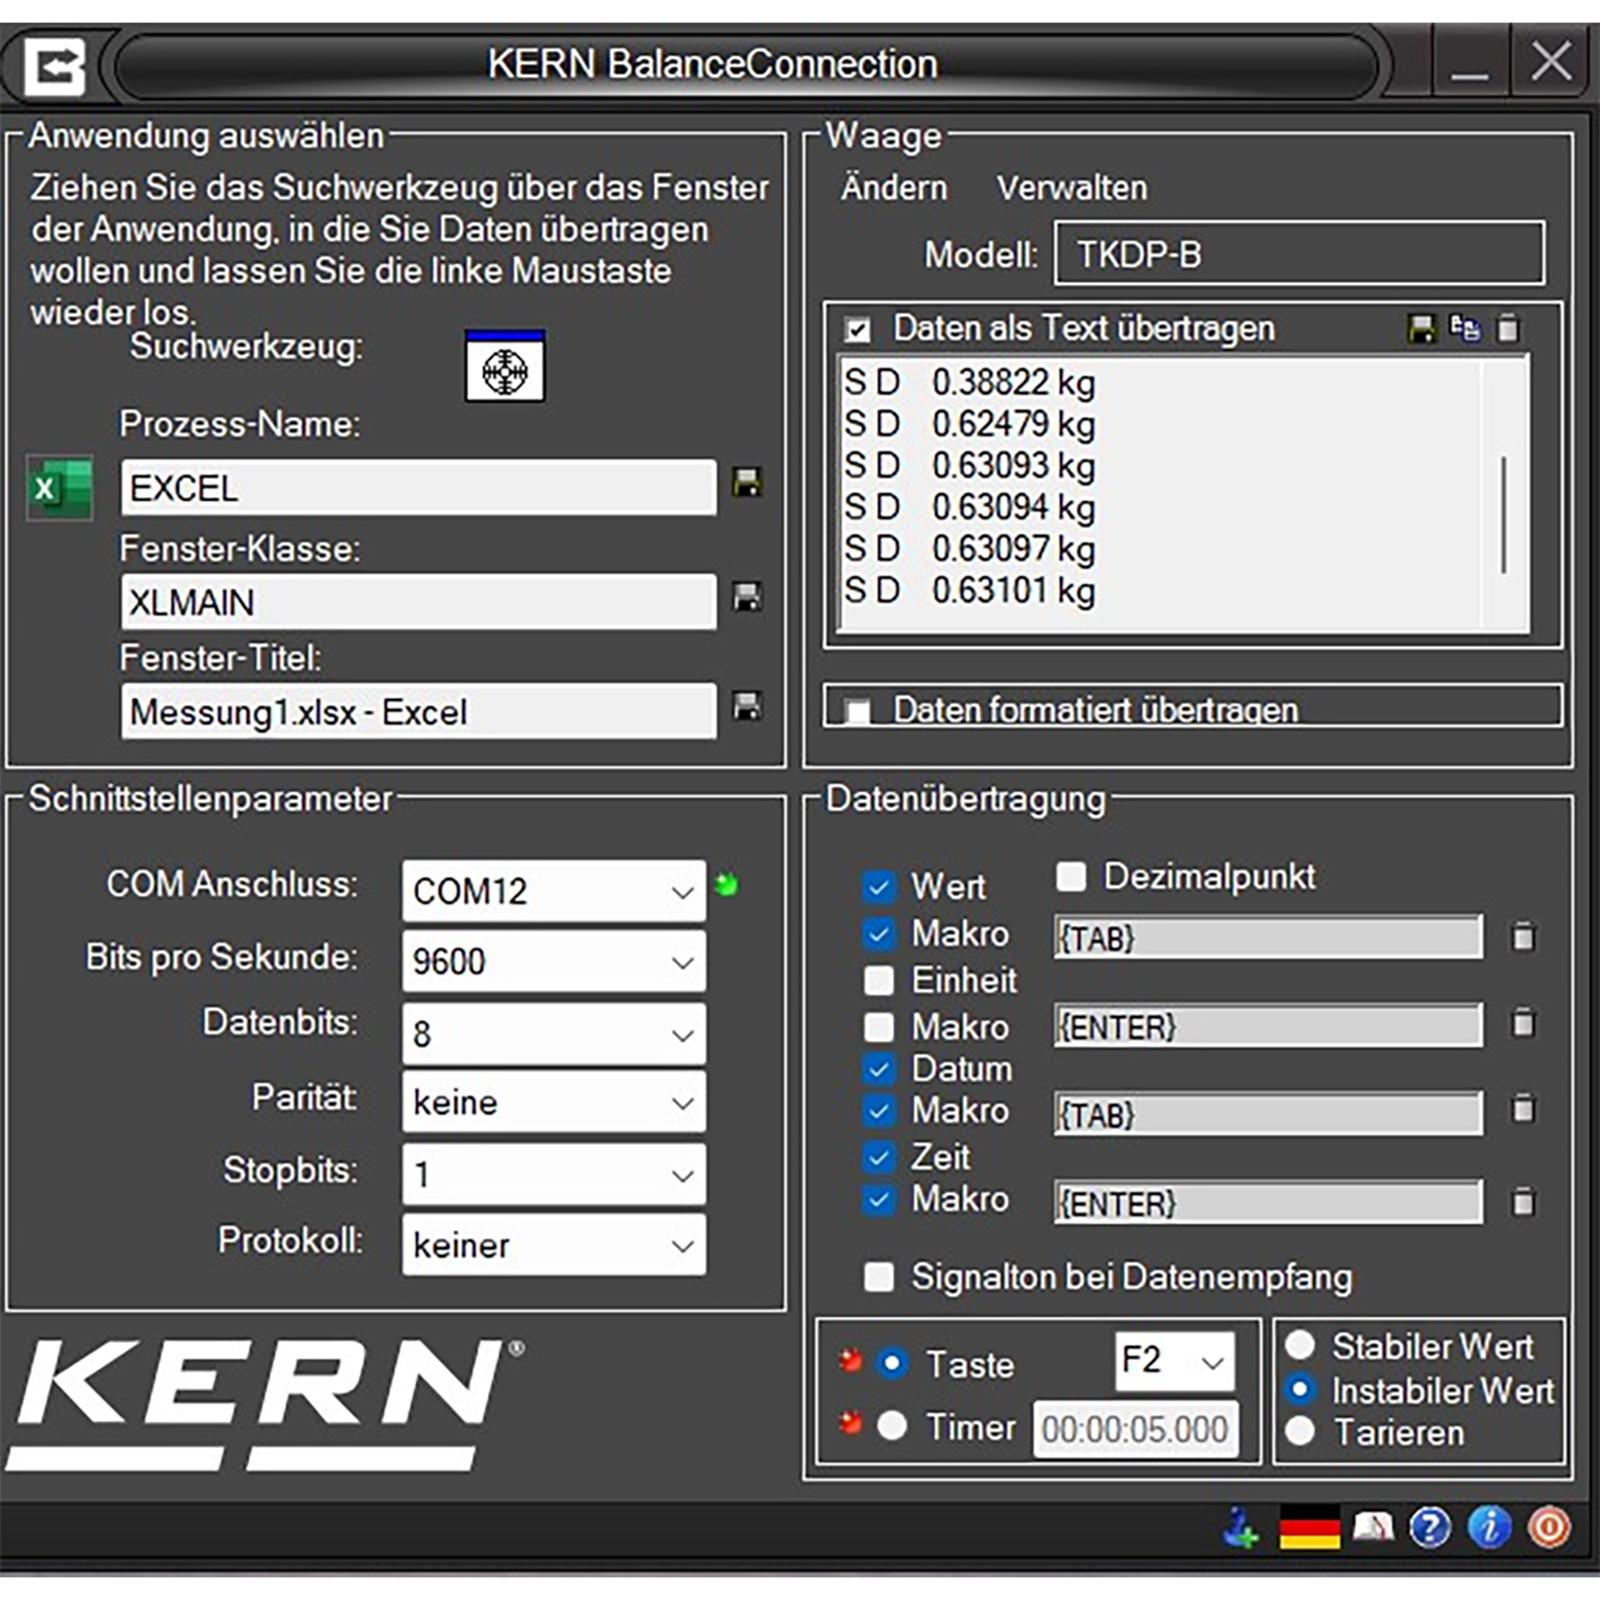This screenshot has height=1600, width=1600.
Task: Click the Excel application icon
Action: coord(60,488)
